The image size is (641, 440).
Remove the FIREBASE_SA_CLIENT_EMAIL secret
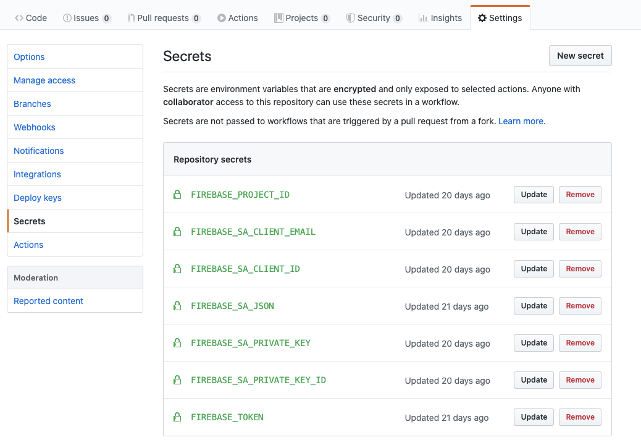580,232
